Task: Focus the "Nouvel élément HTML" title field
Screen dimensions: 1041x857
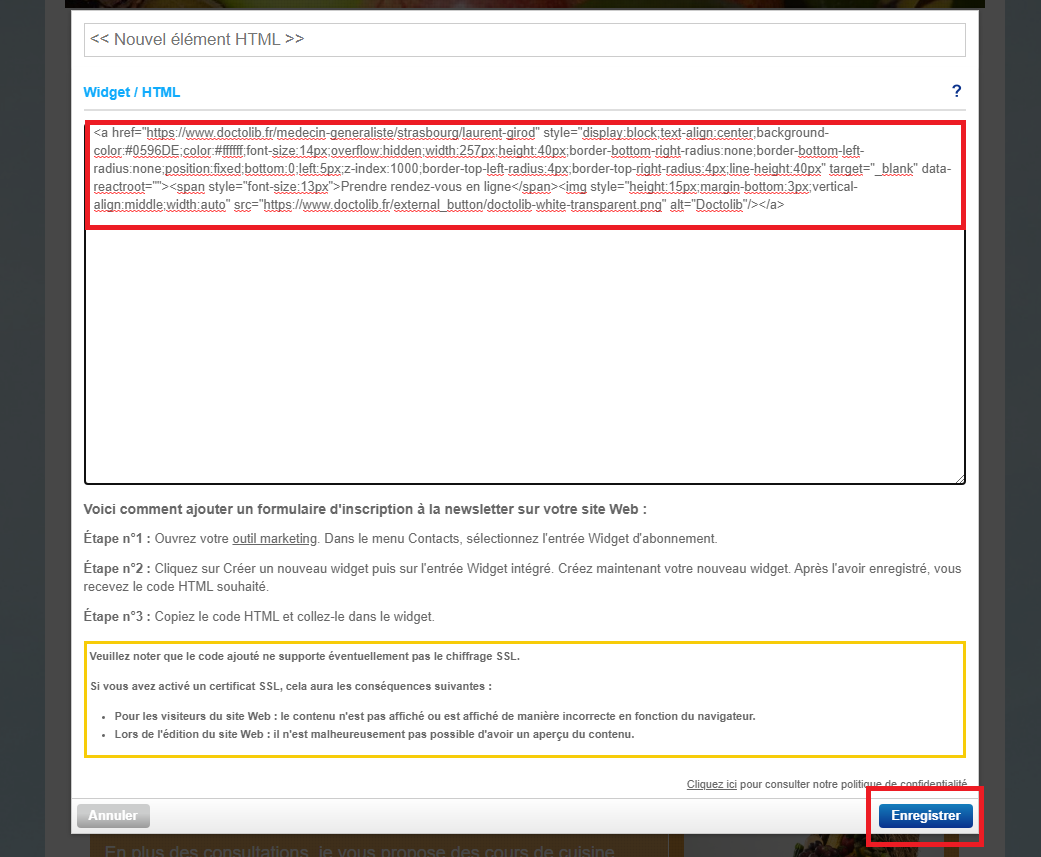Action: click(524, 40)
